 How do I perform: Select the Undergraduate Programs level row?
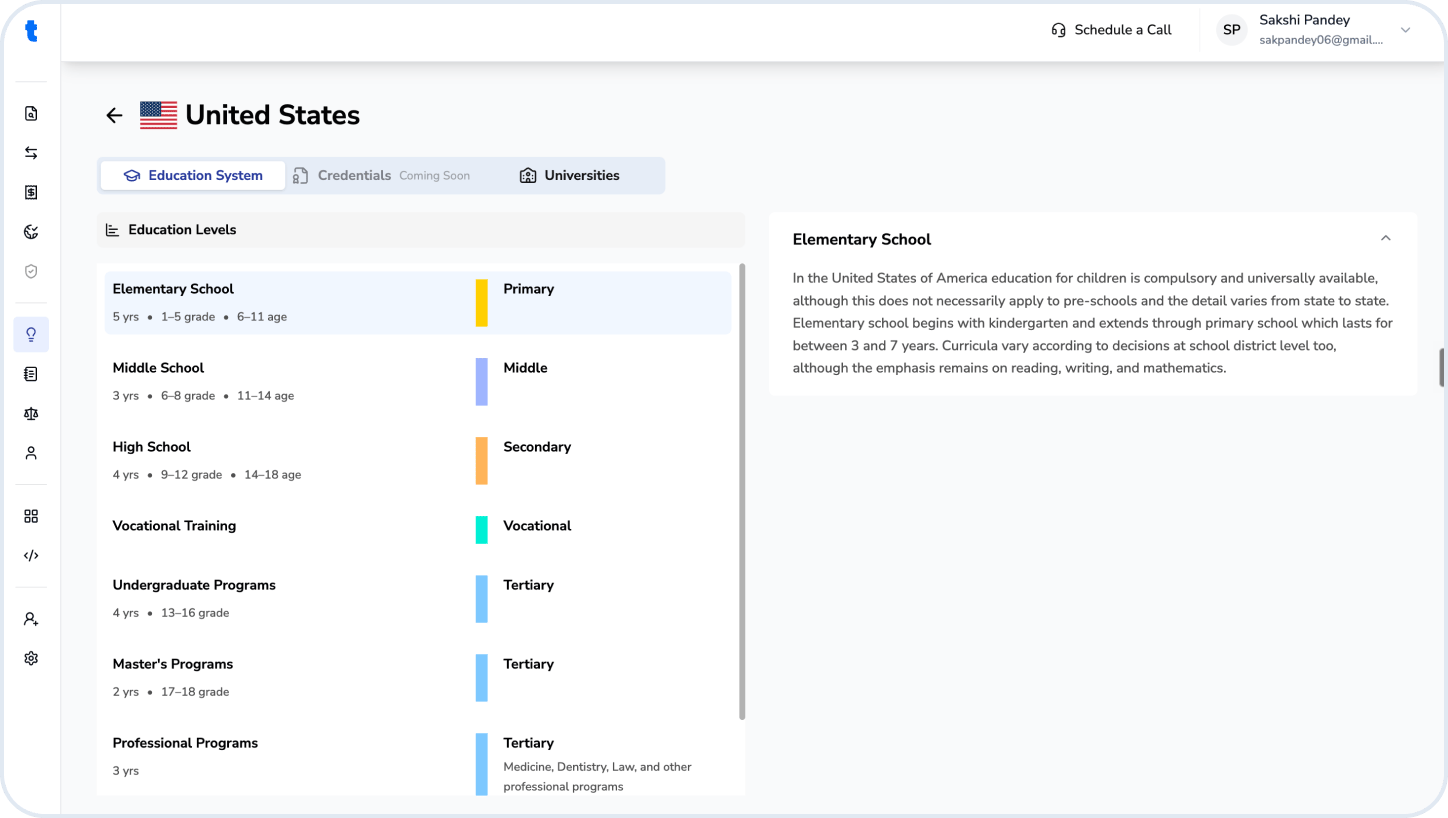tap(418, 599)
